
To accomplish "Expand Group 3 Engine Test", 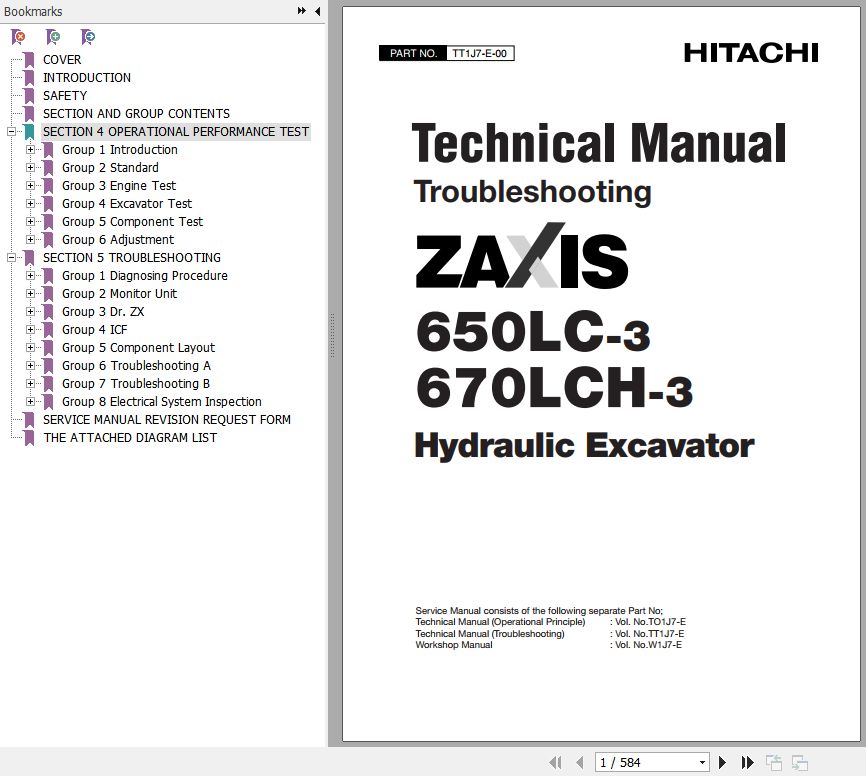I will pos(30,186).
